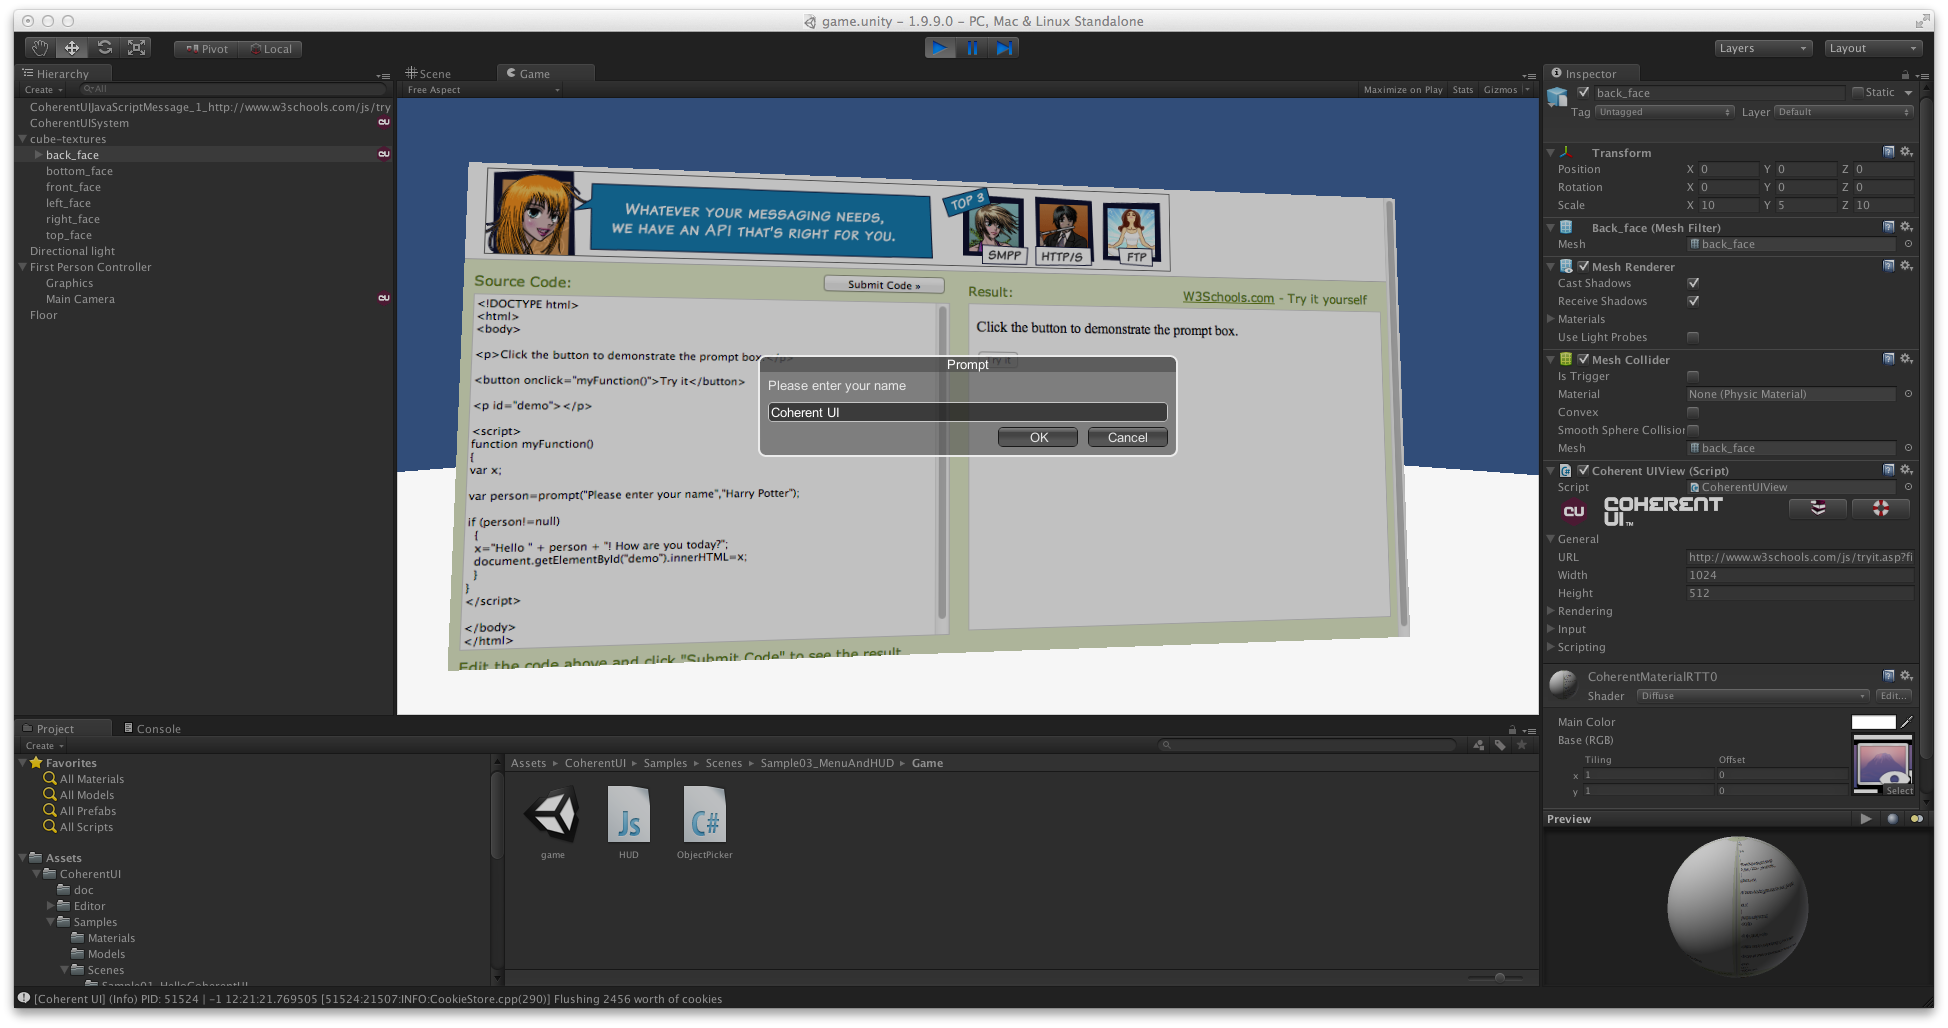Screen dimensions: 1948x1028
Task: Open Transform component gear menu
Action: (1906, 152)
